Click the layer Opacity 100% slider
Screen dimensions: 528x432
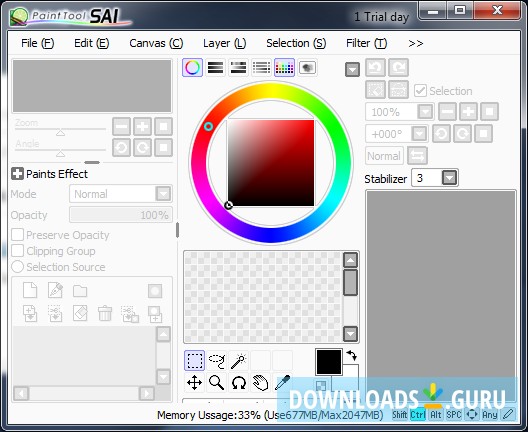pos(121,215)
